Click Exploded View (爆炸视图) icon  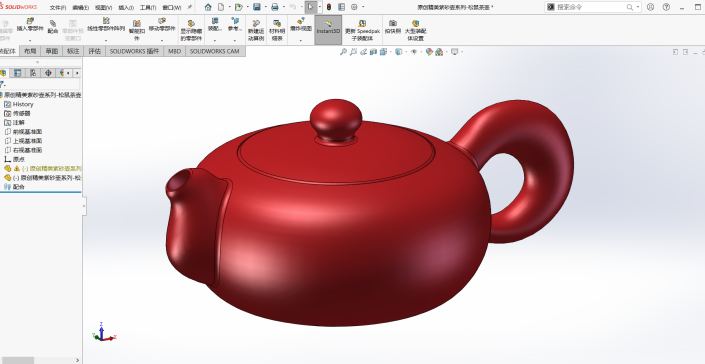pyautogui.click(x=301, y=21)
